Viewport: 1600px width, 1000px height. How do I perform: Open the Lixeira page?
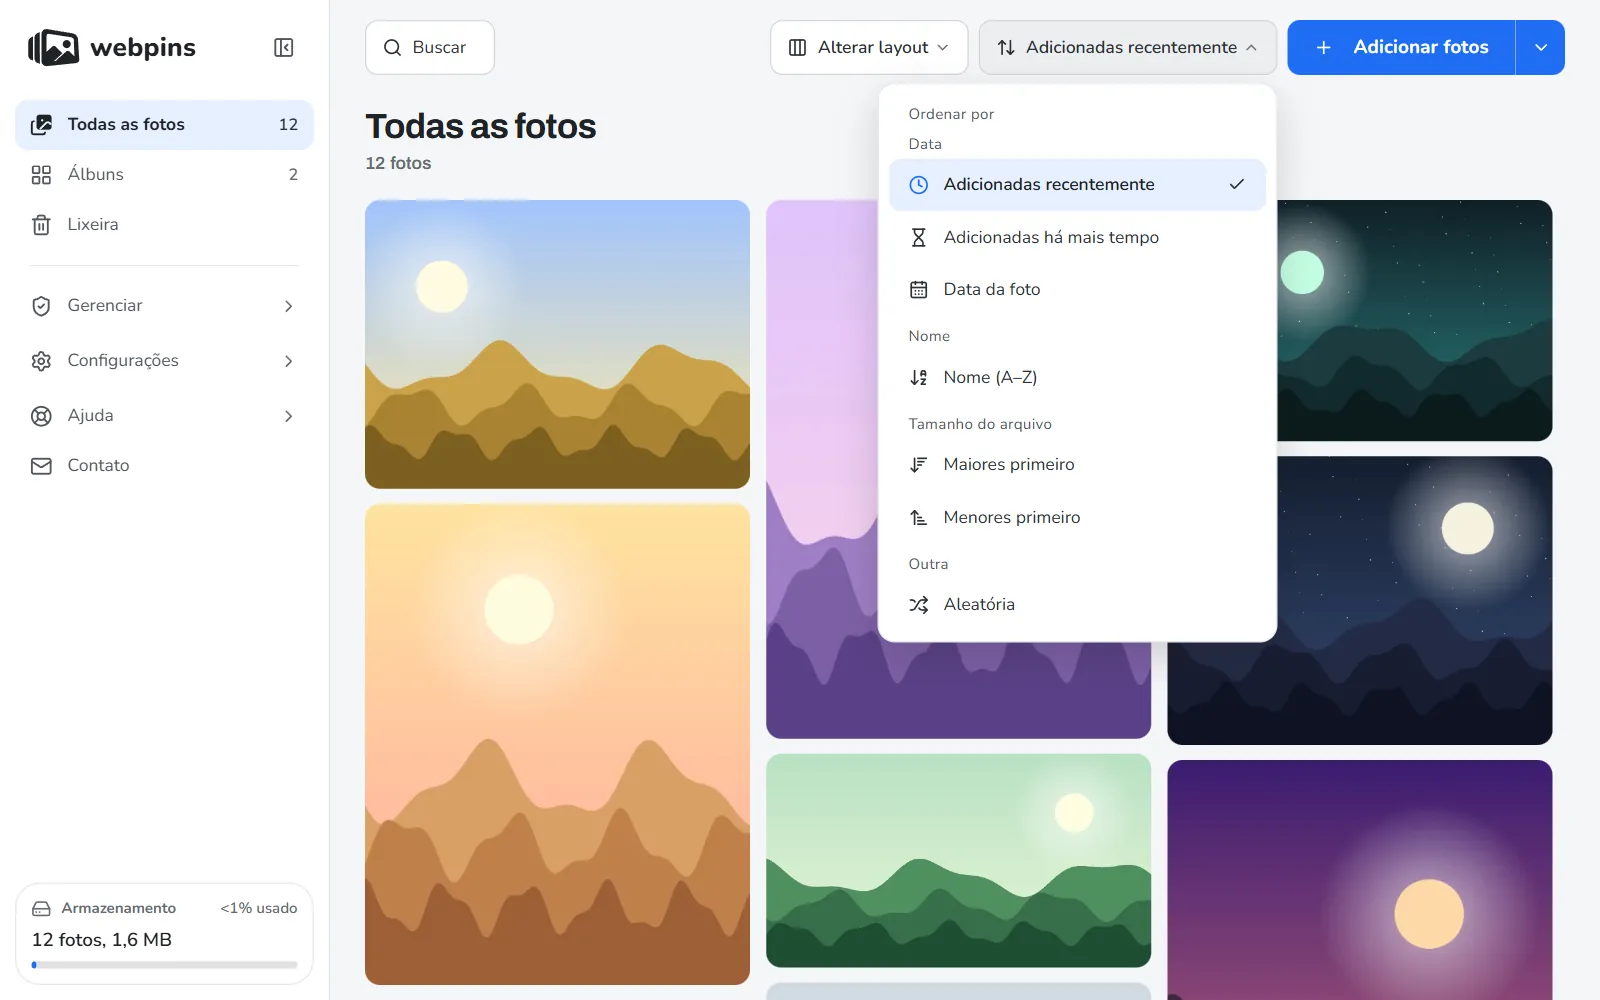point(164,225)
